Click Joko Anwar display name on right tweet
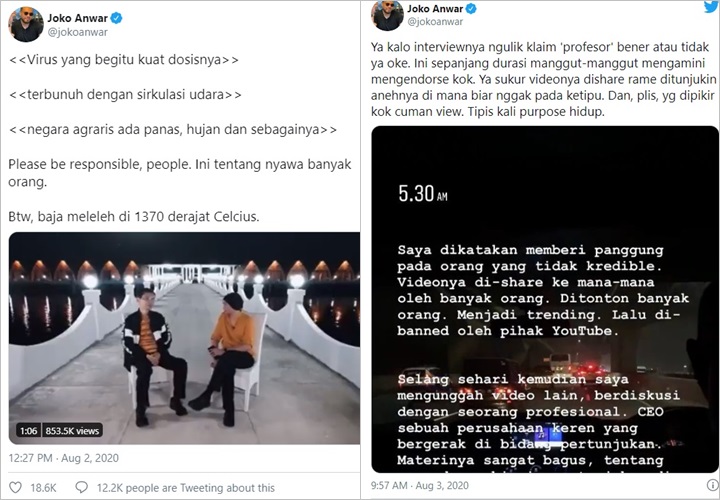 (x=435, y=8)
